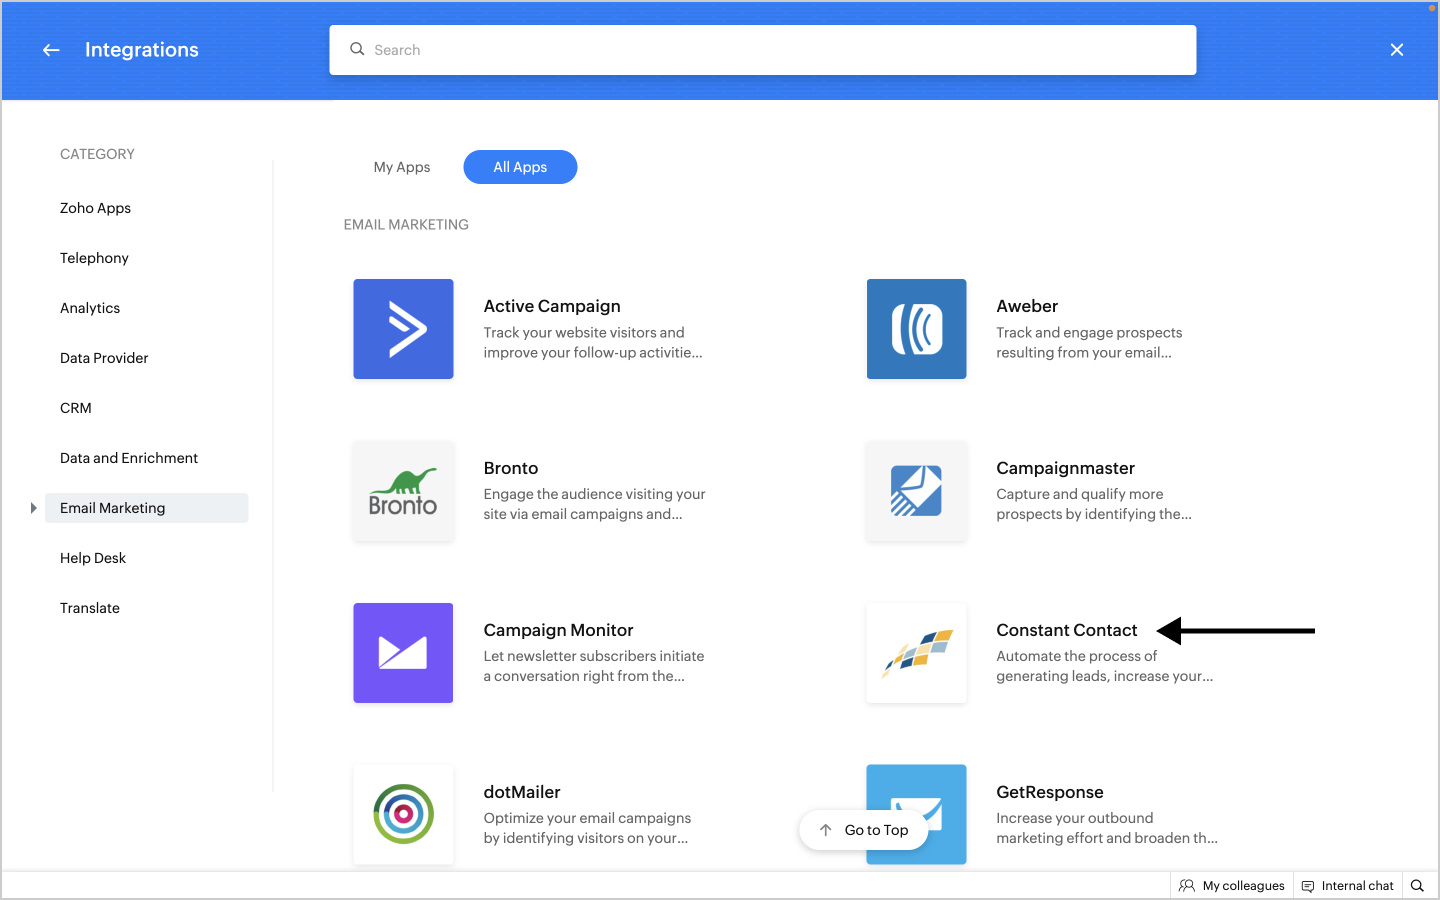The image size is (1440, 900).
Task: Select the Zoho Apps category
Action: pos(96,208)
